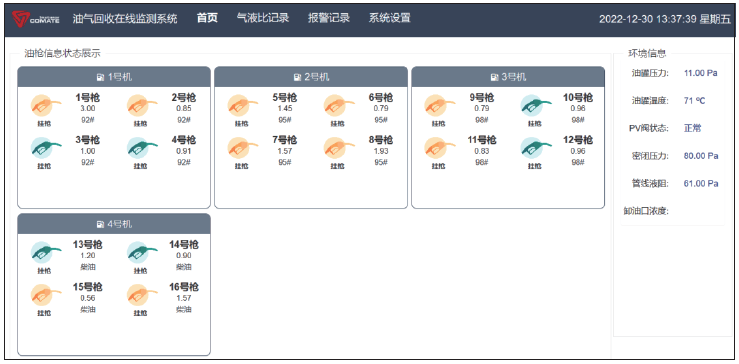The image size is (739, 364).
Task: Click the 4号枪 label
Action: point(184,140)
